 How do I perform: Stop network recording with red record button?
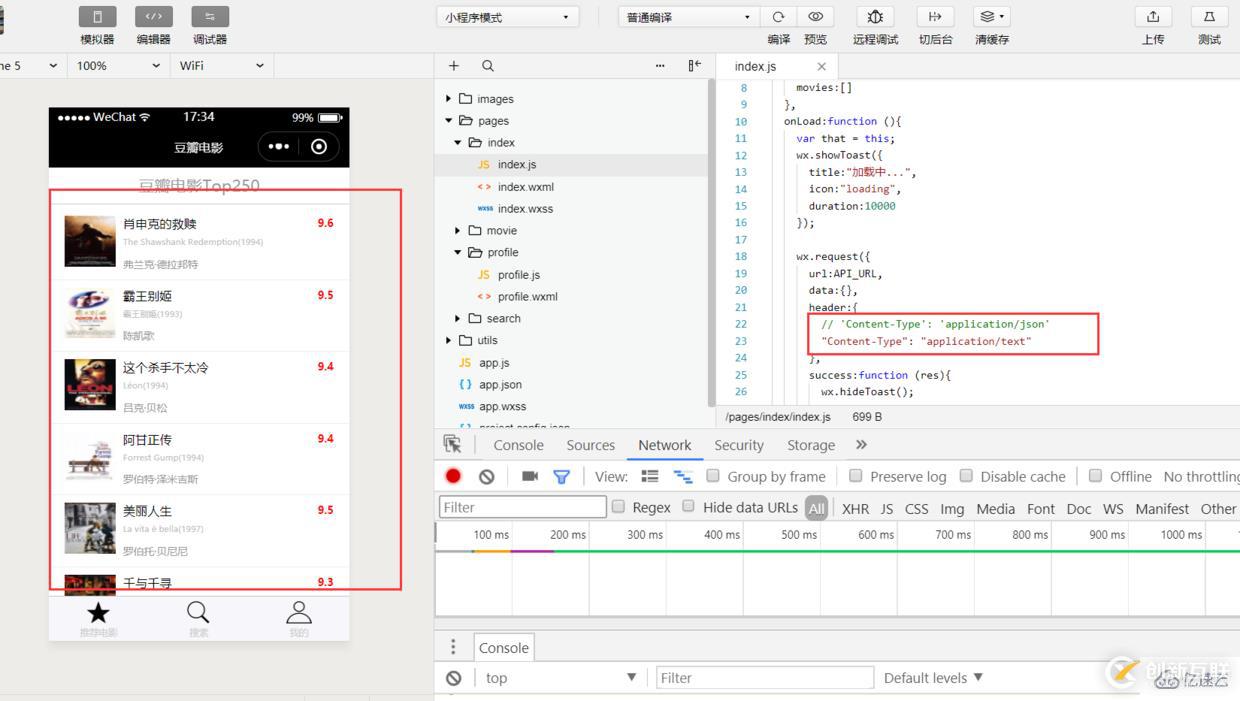[452, 476]
